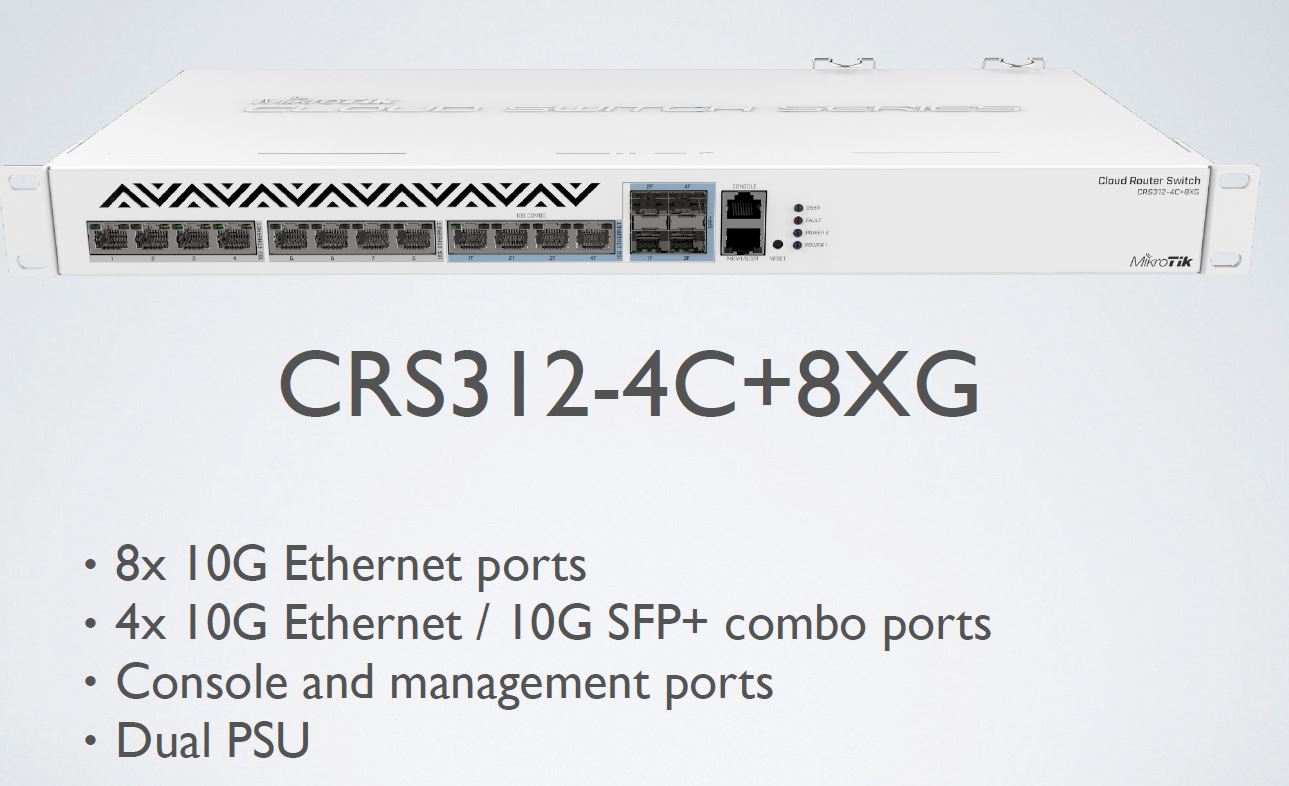This screenshot has width=1289, height=786.
Task: Click the red FAULT LED indicator
Action: tap(798, 220)
